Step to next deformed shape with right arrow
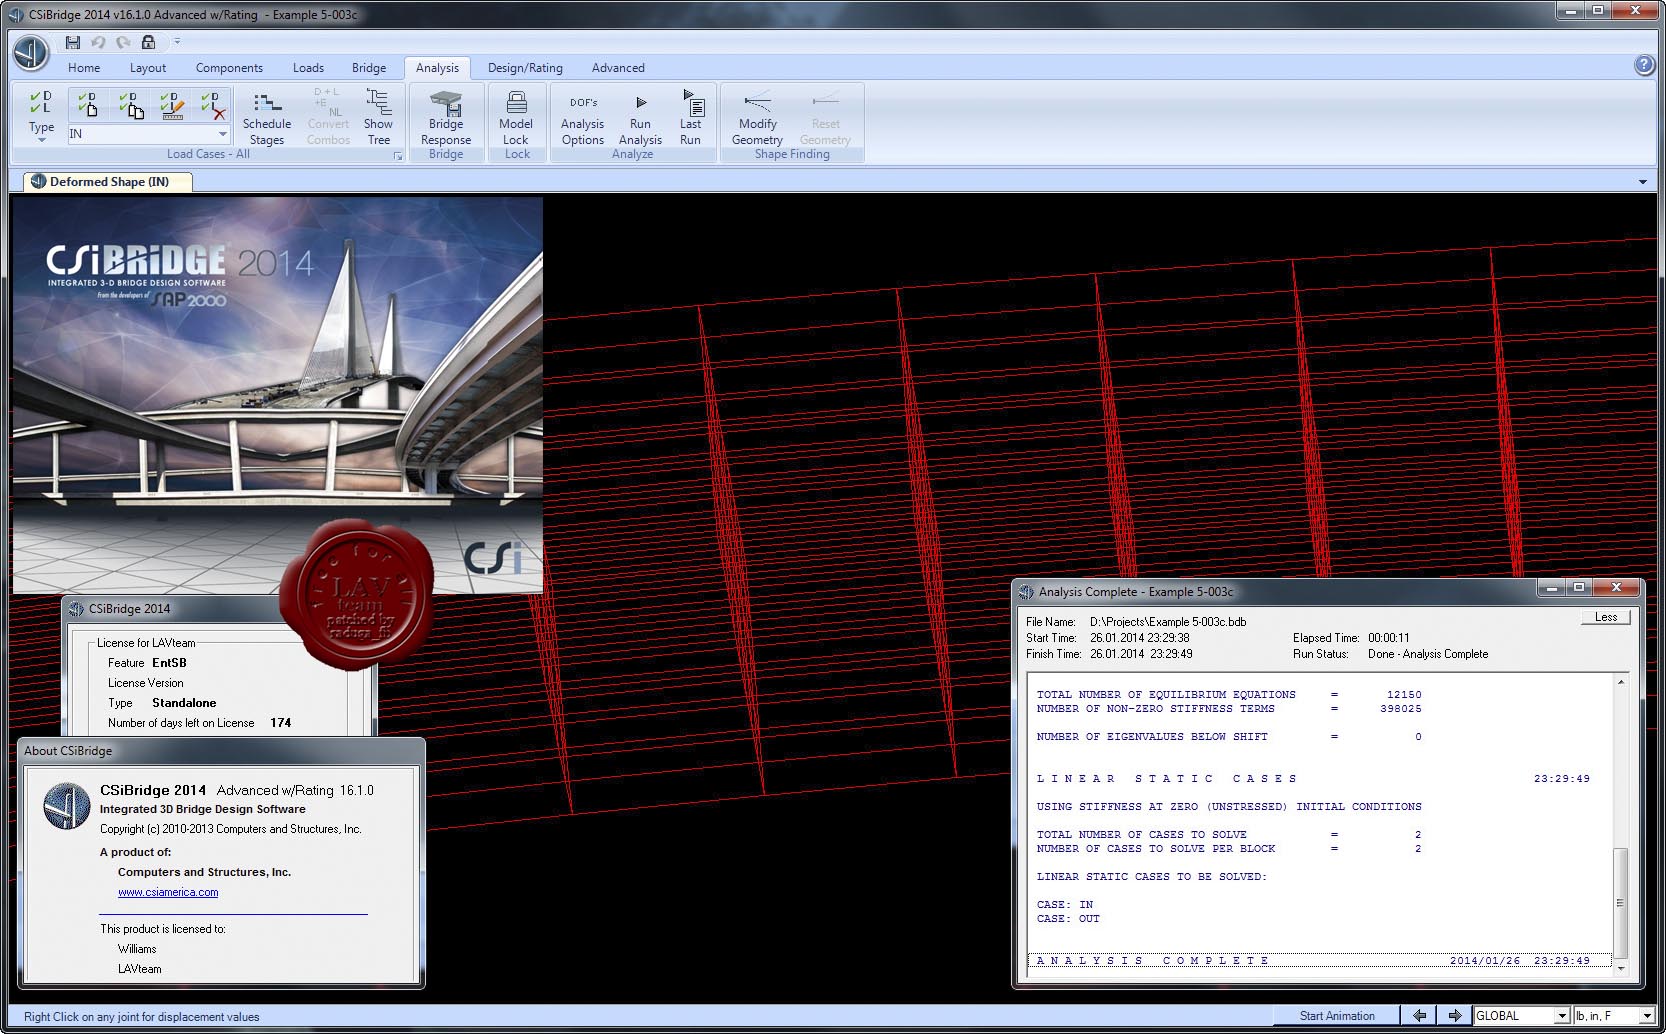This screenshot has height=1034, width=1666. point(1455,1016)
